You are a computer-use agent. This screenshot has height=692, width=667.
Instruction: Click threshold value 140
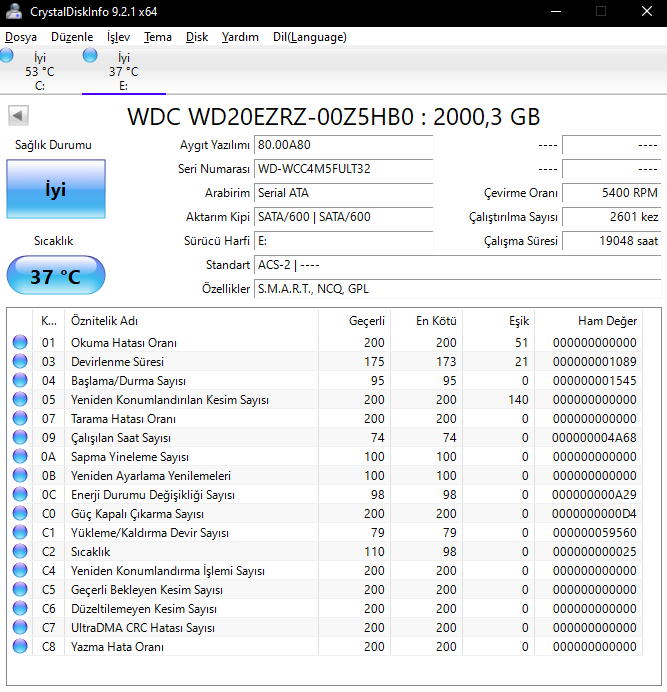[x=518, y=399]
